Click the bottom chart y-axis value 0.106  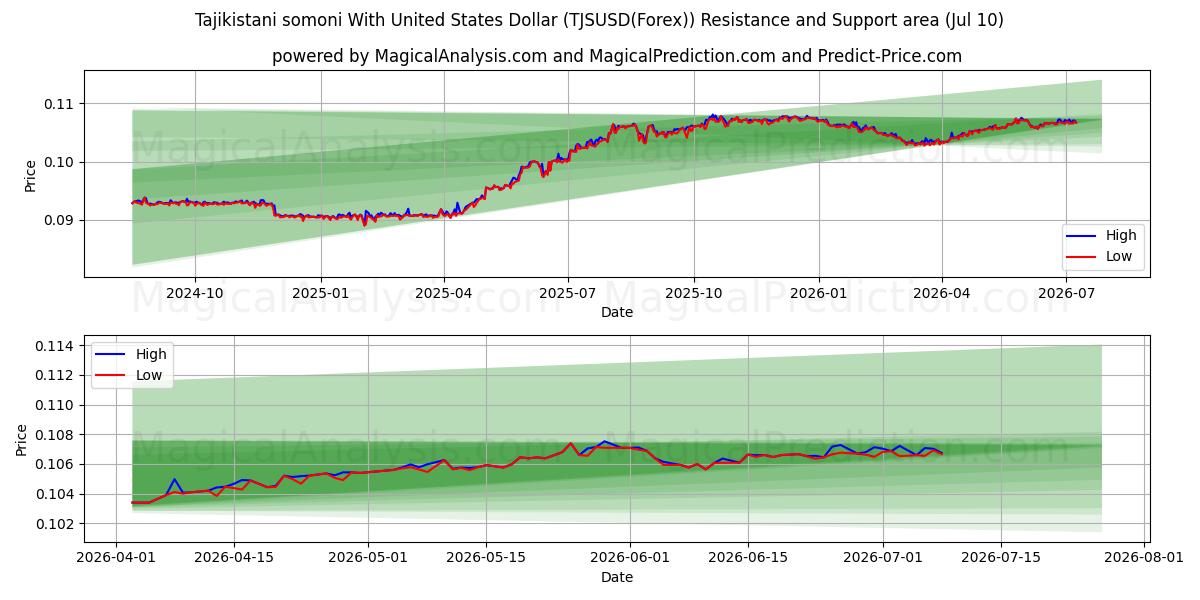click(x=55, y=464)
